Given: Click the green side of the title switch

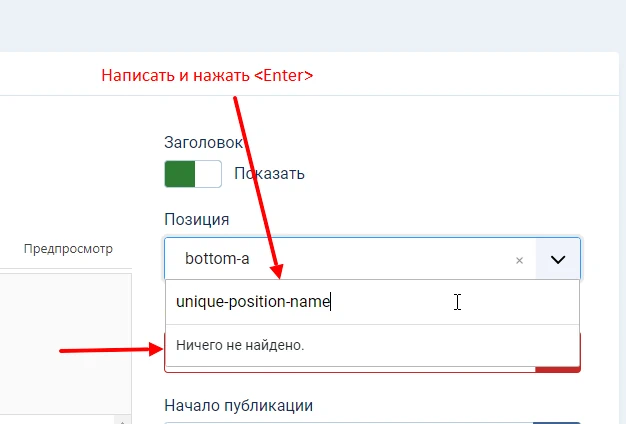Looking at the screenshot, I should [x=179, y=173].
